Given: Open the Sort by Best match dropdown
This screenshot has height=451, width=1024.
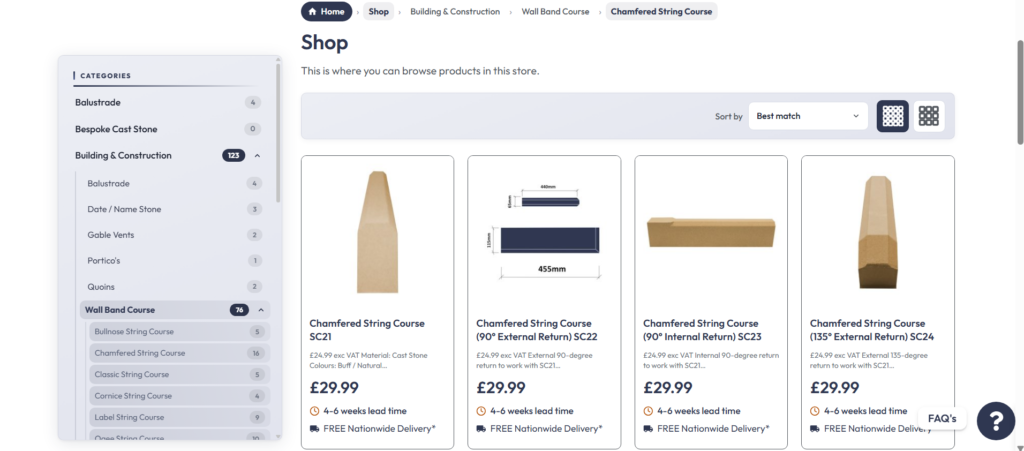Looking at the screenshot, I should click(x=808, y=116).
